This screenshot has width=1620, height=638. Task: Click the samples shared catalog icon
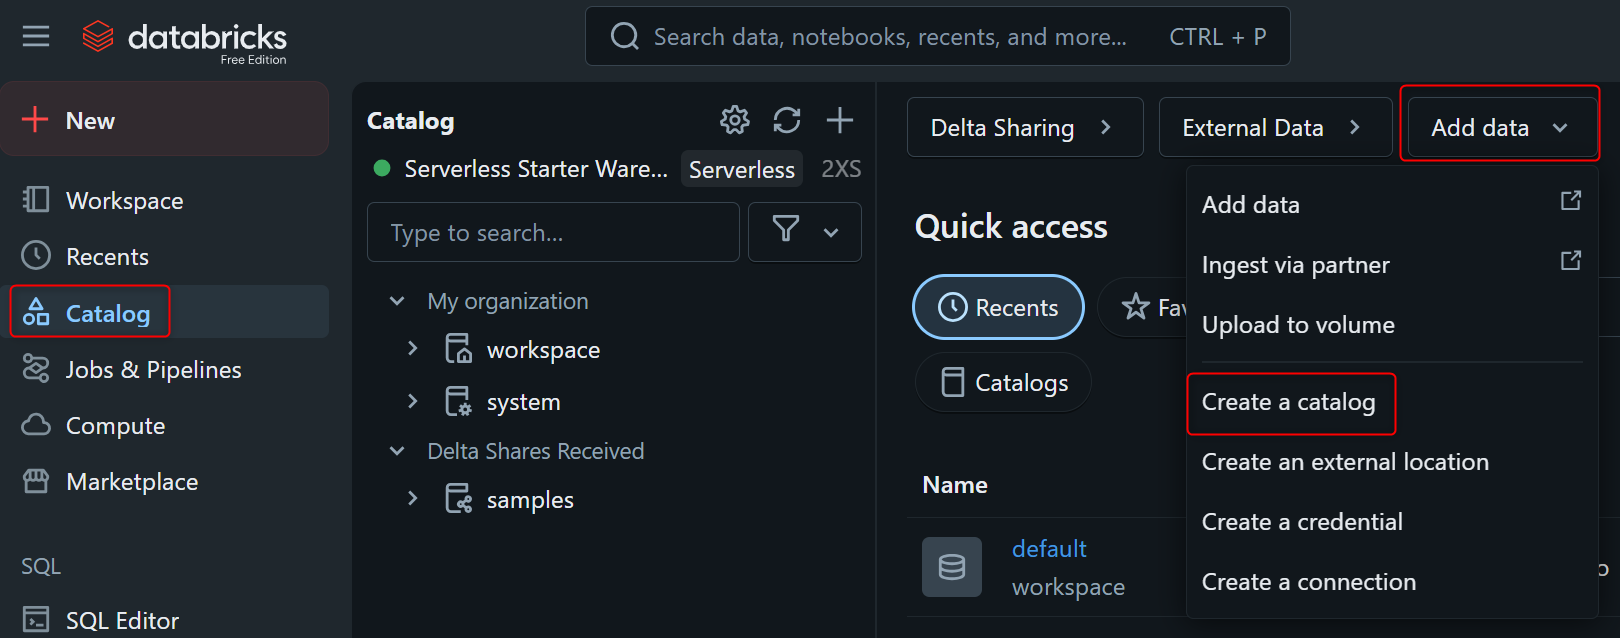[x=458, y=498]
